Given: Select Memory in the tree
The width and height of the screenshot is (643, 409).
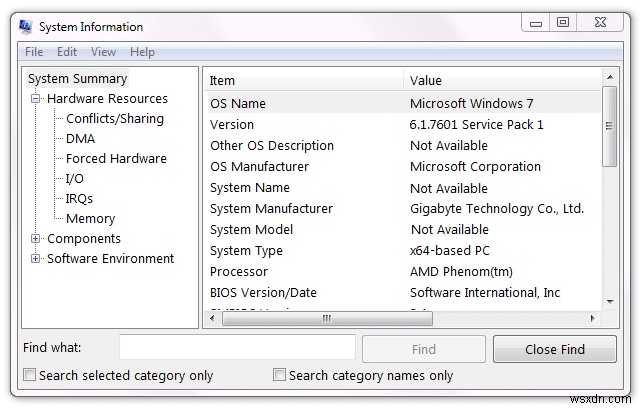Looking at the screenshot, I should pos(91,219).
